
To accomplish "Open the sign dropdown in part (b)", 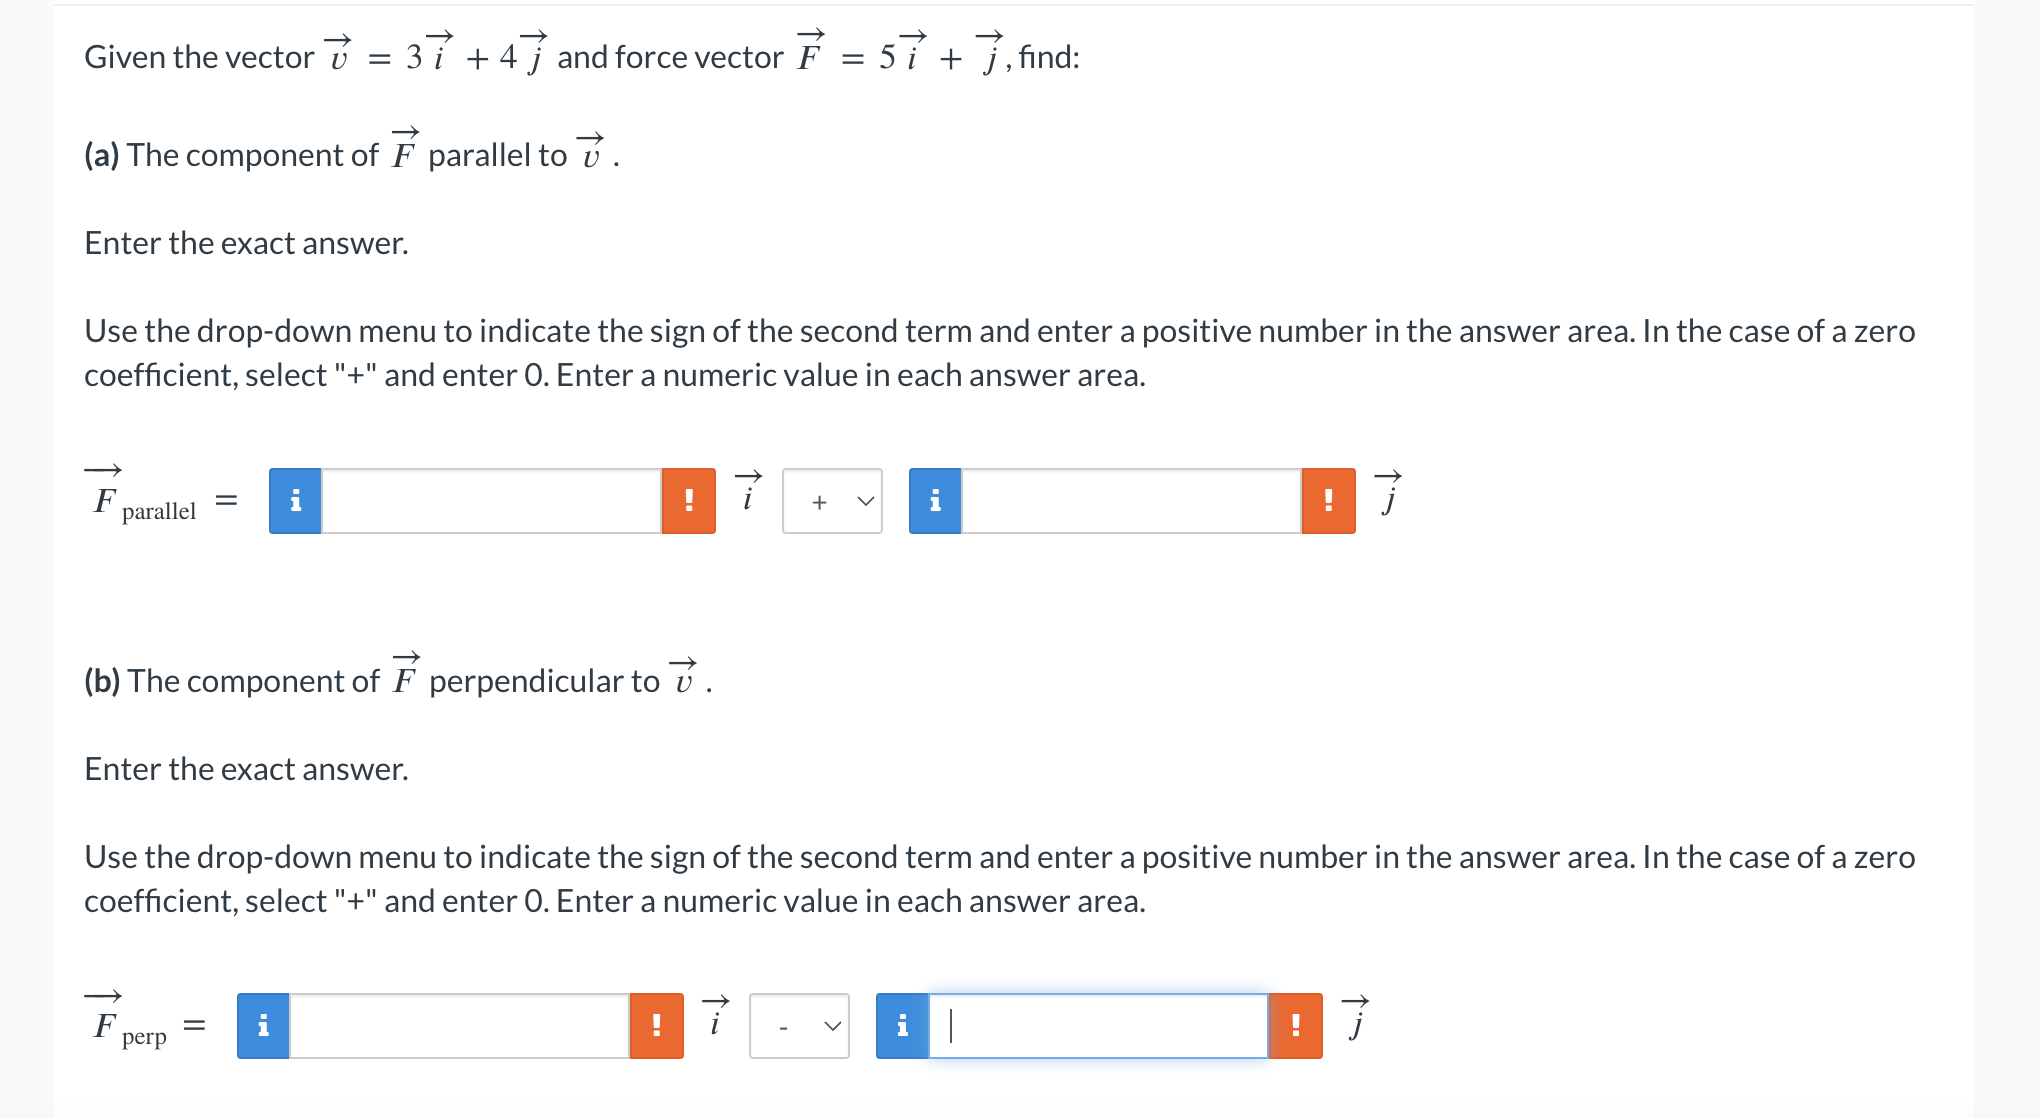I will coord(799,1025).
